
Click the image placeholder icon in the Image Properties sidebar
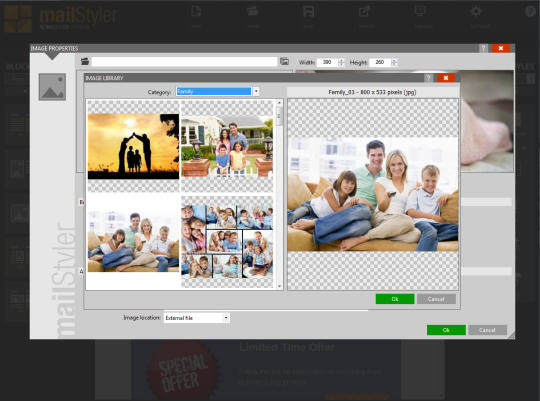click(52, 87)
